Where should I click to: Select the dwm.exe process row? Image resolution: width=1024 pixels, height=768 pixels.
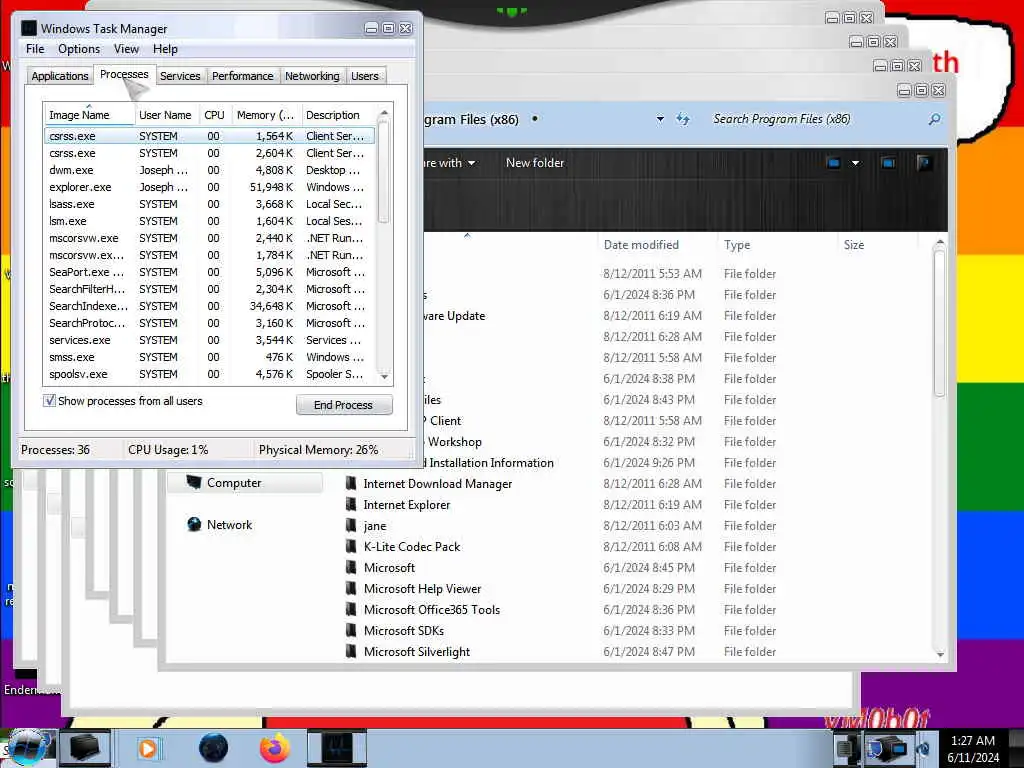tap(209, 170)
